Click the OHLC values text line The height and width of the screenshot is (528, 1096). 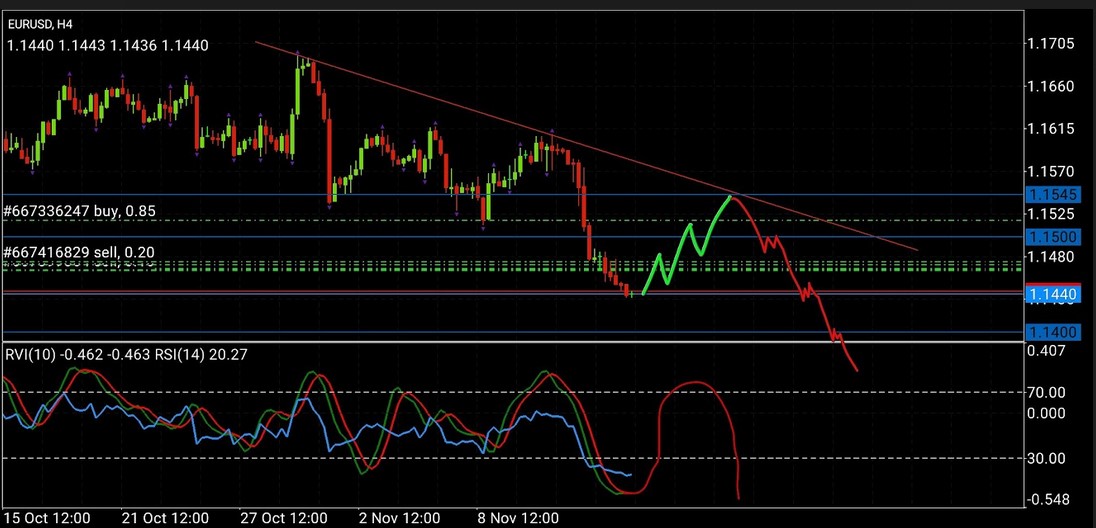pos(108,45)
